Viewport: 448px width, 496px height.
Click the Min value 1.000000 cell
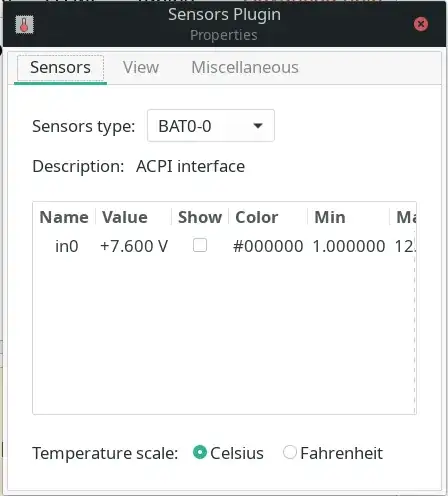pos(349,246)
